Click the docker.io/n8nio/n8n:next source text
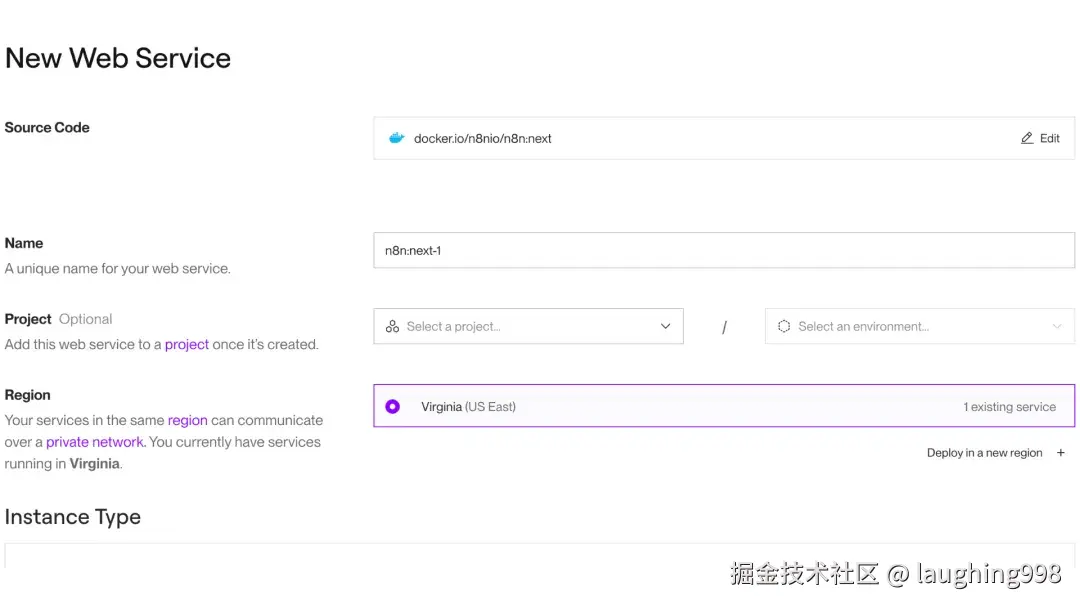This screenshot has width=1080, height=608. pyautogui.click(x=483, y=139)
